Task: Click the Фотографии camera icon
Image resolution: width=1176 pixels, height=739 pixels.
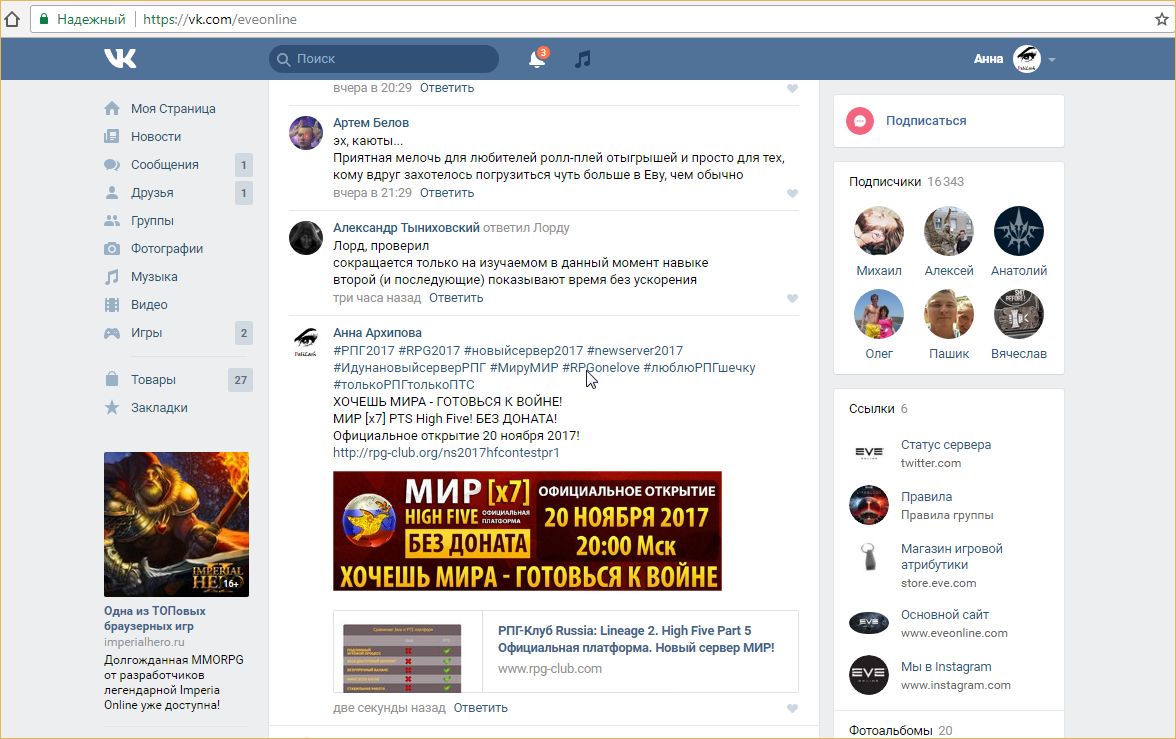Action: pyautogui.click(x=112, y=248)
